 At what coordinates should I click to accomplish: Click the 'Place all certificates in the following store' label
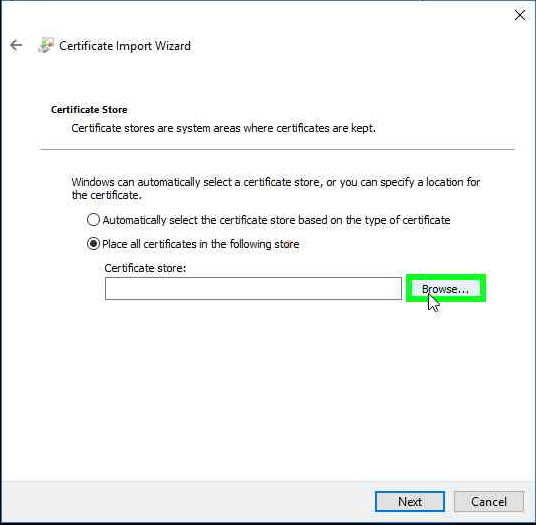tap(201, 244)
